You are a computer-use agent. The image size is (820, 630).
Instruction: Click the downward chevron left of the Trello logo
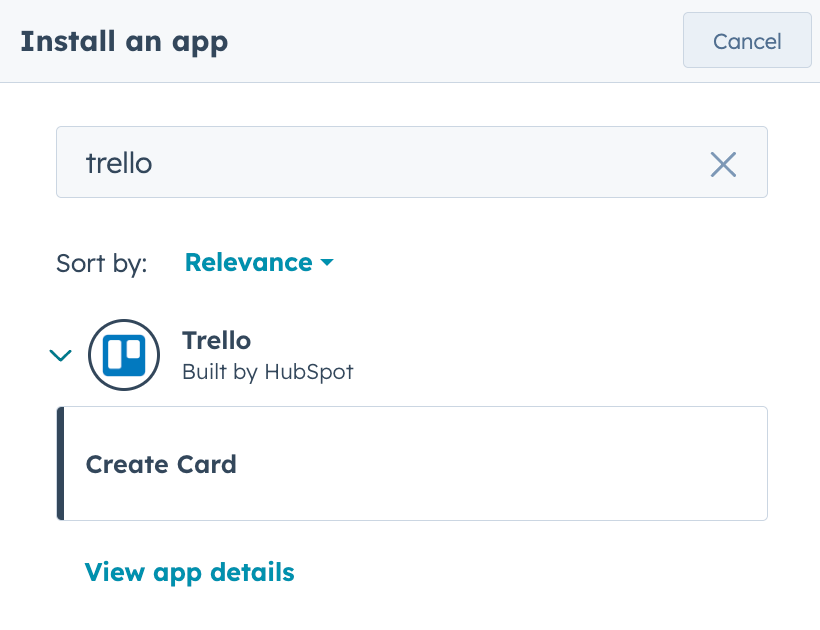coord(60,355)
